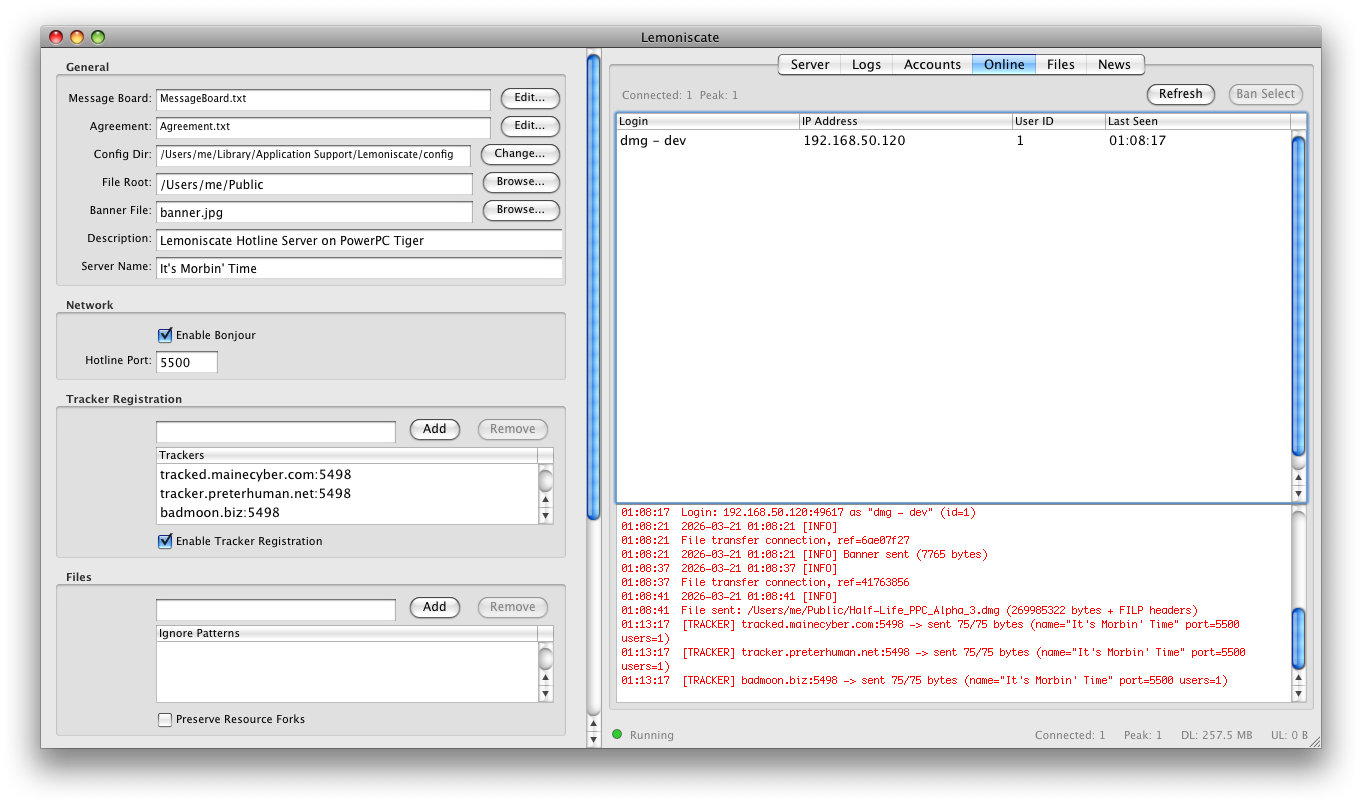Viewport: 1362px width, 804px height.
Task: Edit the Agreement.txt file
Action: (x=529, y=126)
